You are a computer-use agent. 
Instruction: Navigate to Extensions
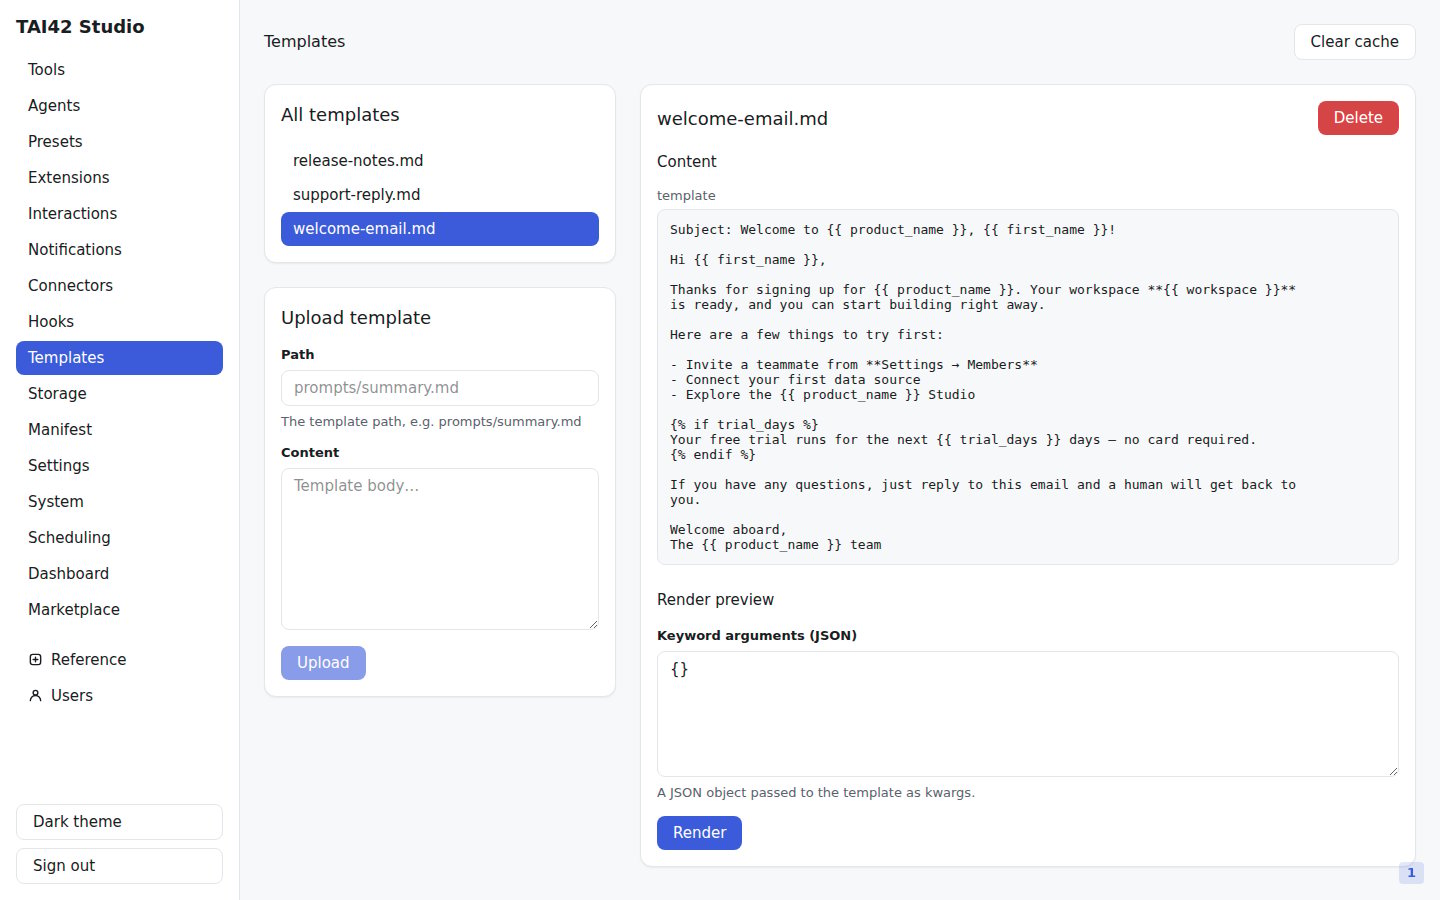[x=119, y=178]
